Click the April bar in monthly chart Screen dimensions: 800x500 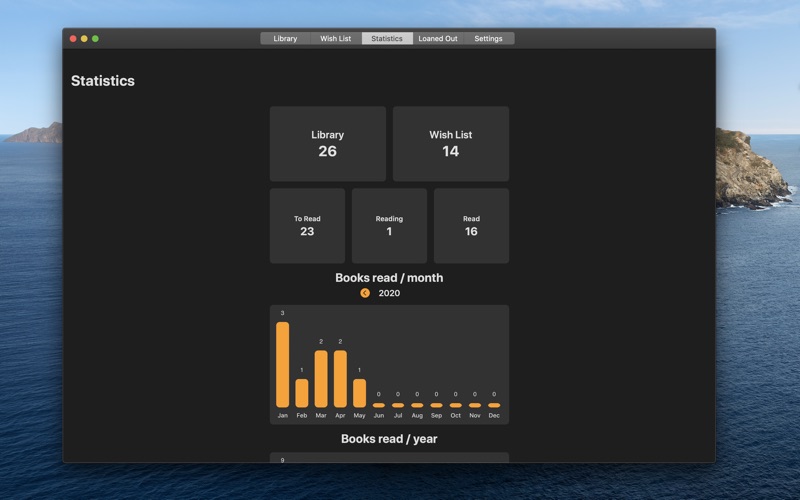(x=340, y=379)
